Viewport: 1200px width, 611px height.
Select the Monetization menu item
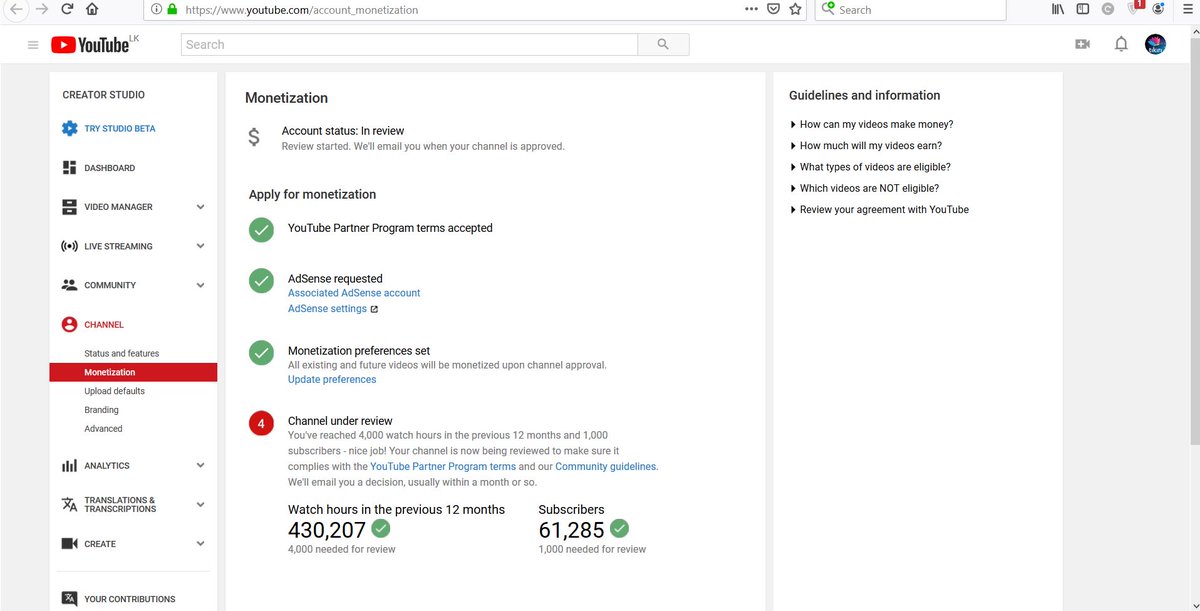(x=133, y=372)
